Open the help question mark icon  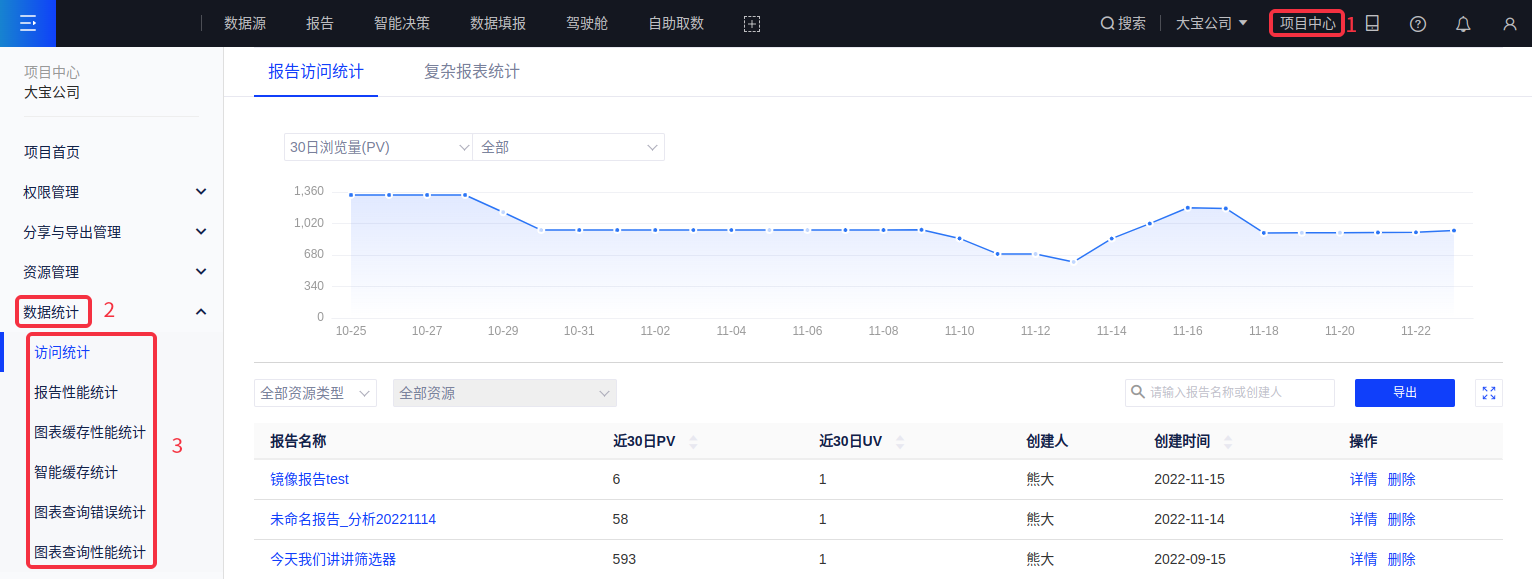tap(1417, 24)
